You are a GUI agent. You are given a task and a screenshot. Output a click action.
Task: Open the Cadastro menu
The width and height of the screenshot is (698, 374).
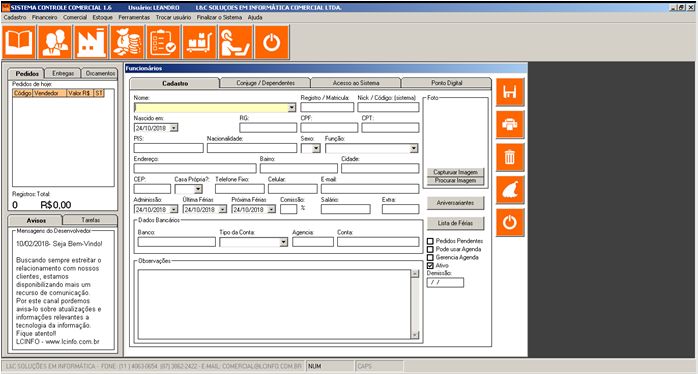point(15,17)
